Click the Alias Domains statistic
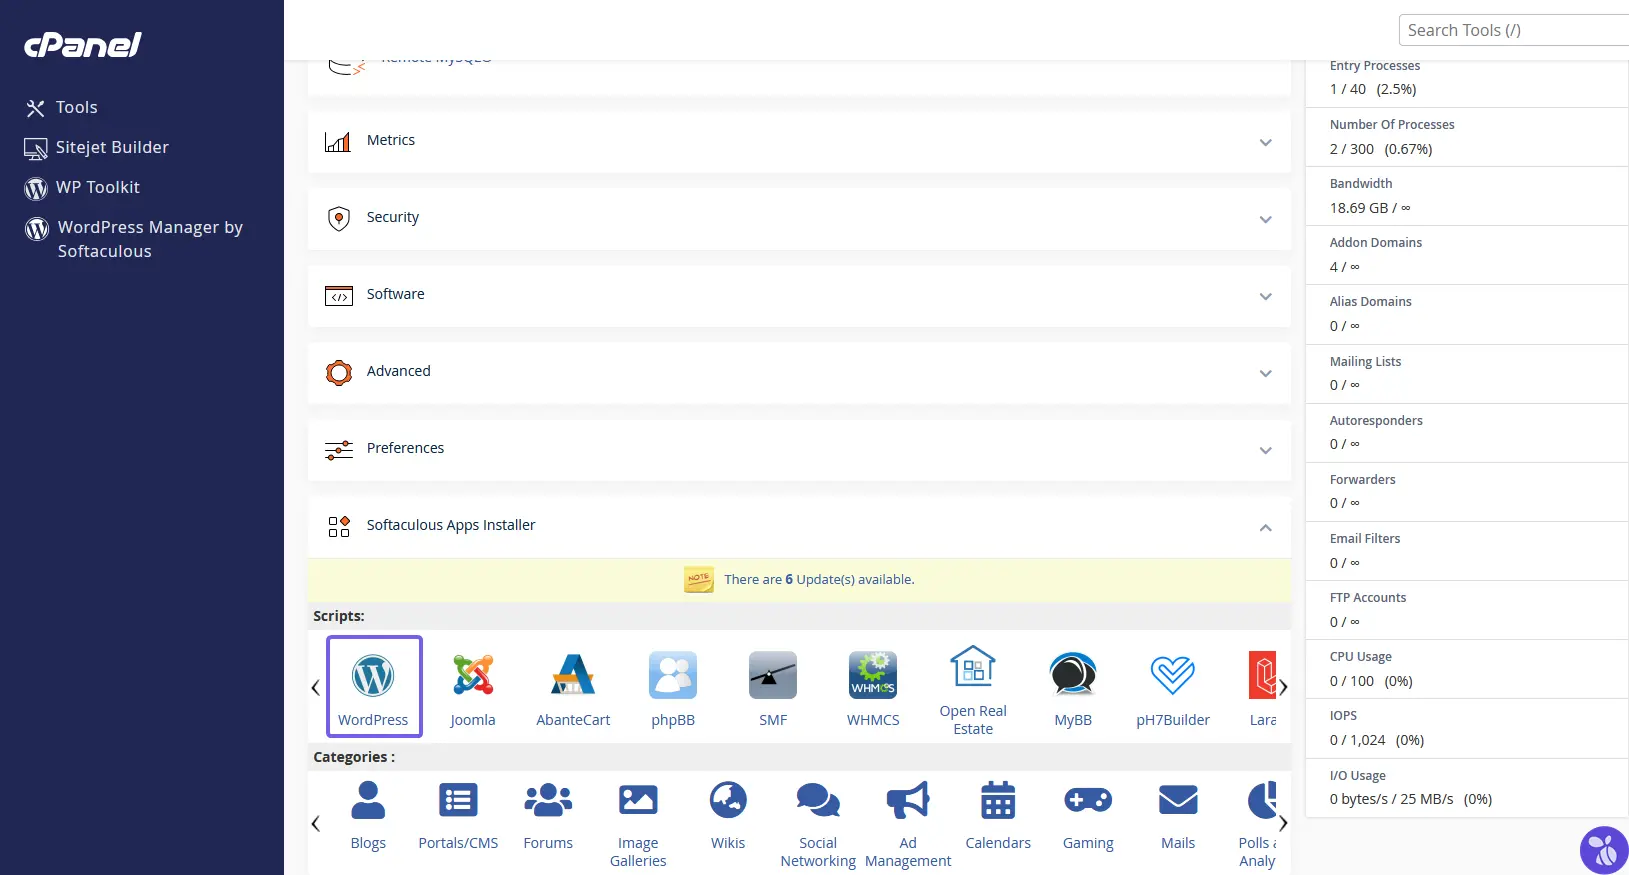Image resolution: width=1629 pixels, height=875 pixels. (x=1467, y=314)
